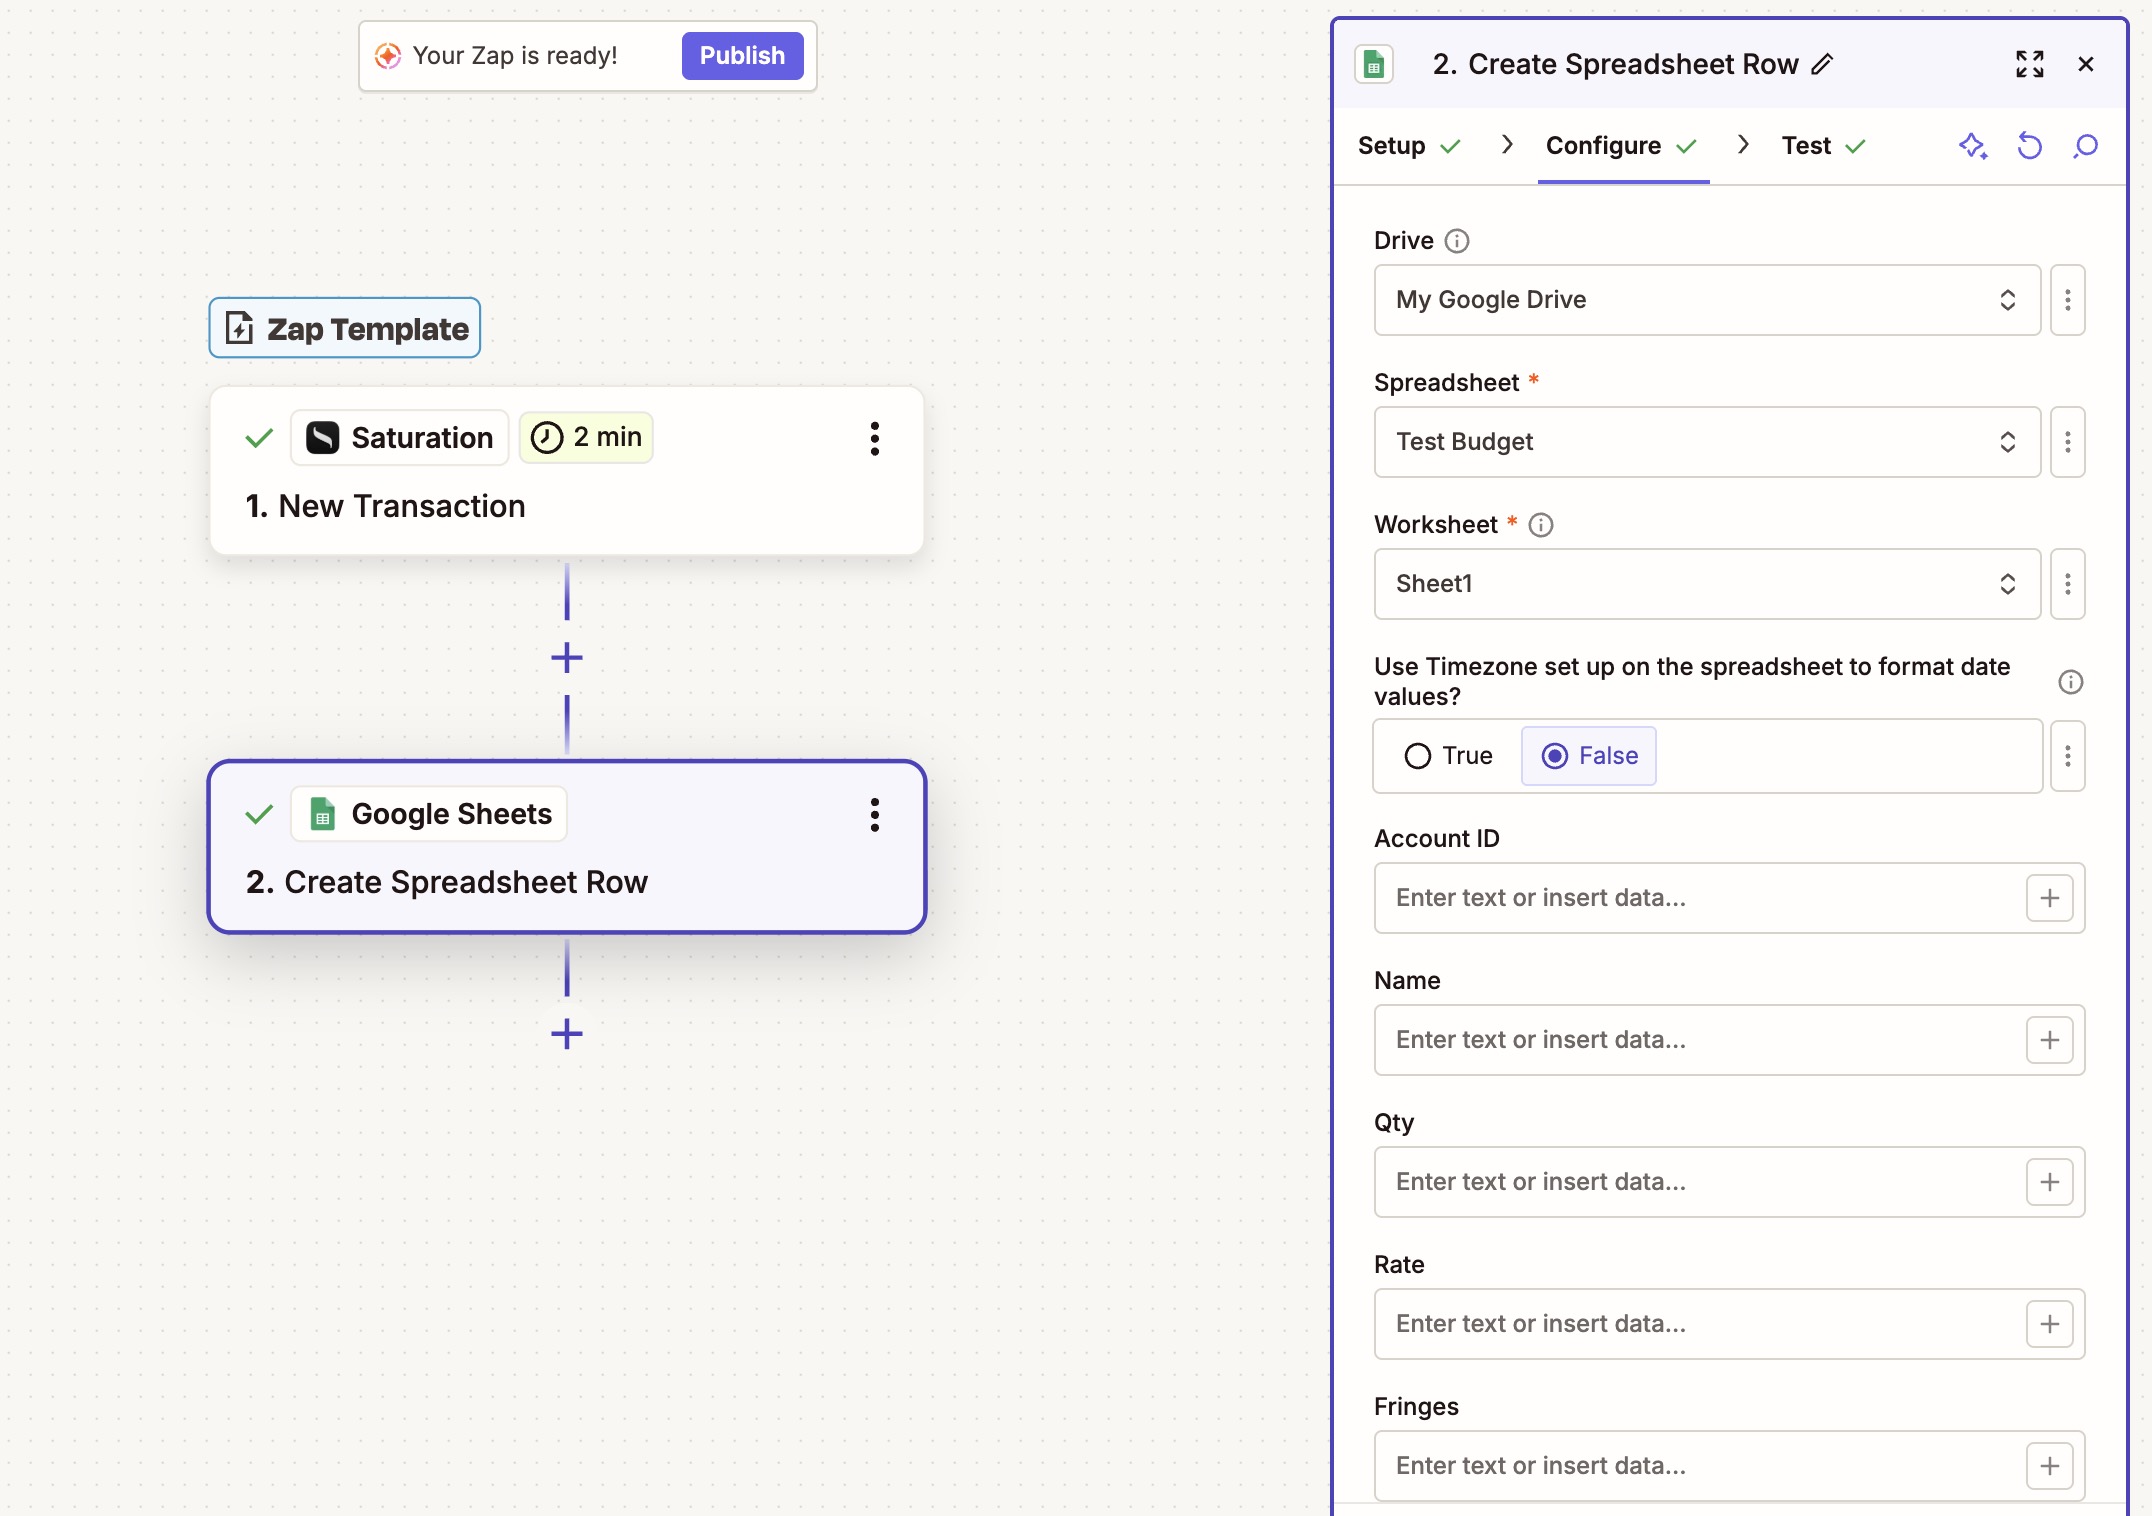Show info for the Drive field
The image size is (2152, 1516).
tap(1457, 241)
